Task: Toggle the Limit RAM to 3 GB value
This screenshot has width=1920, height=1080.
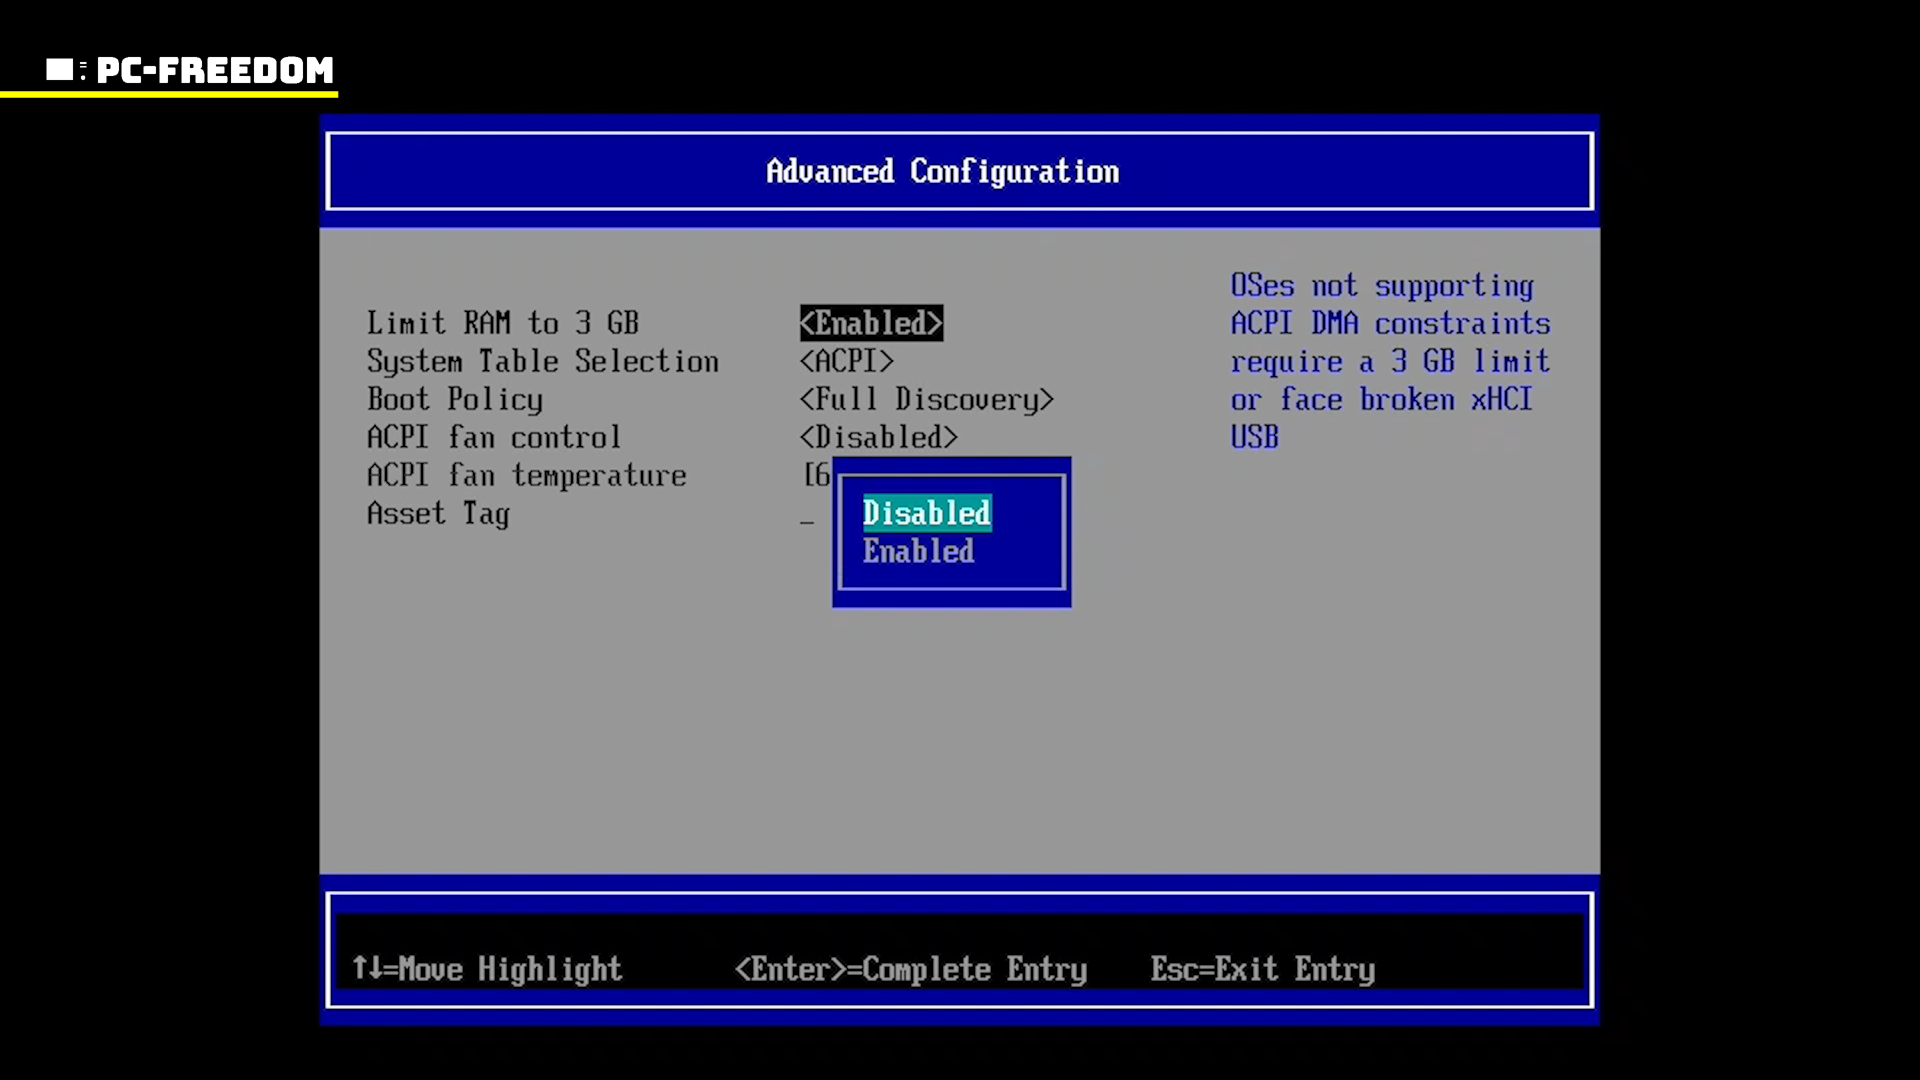Action: point(871,323)
